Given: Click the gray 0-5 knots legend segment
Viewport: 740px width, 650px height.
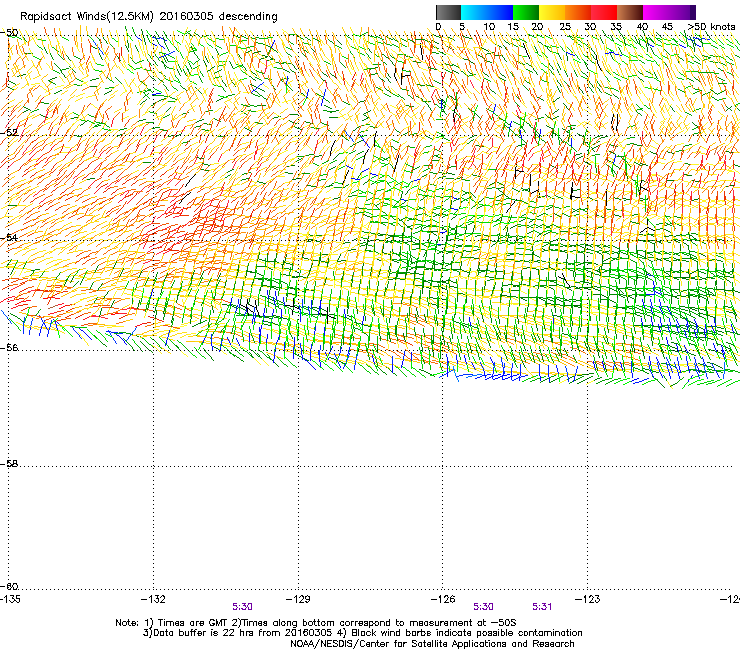Looking at the screenshot, I should (448, 12).
